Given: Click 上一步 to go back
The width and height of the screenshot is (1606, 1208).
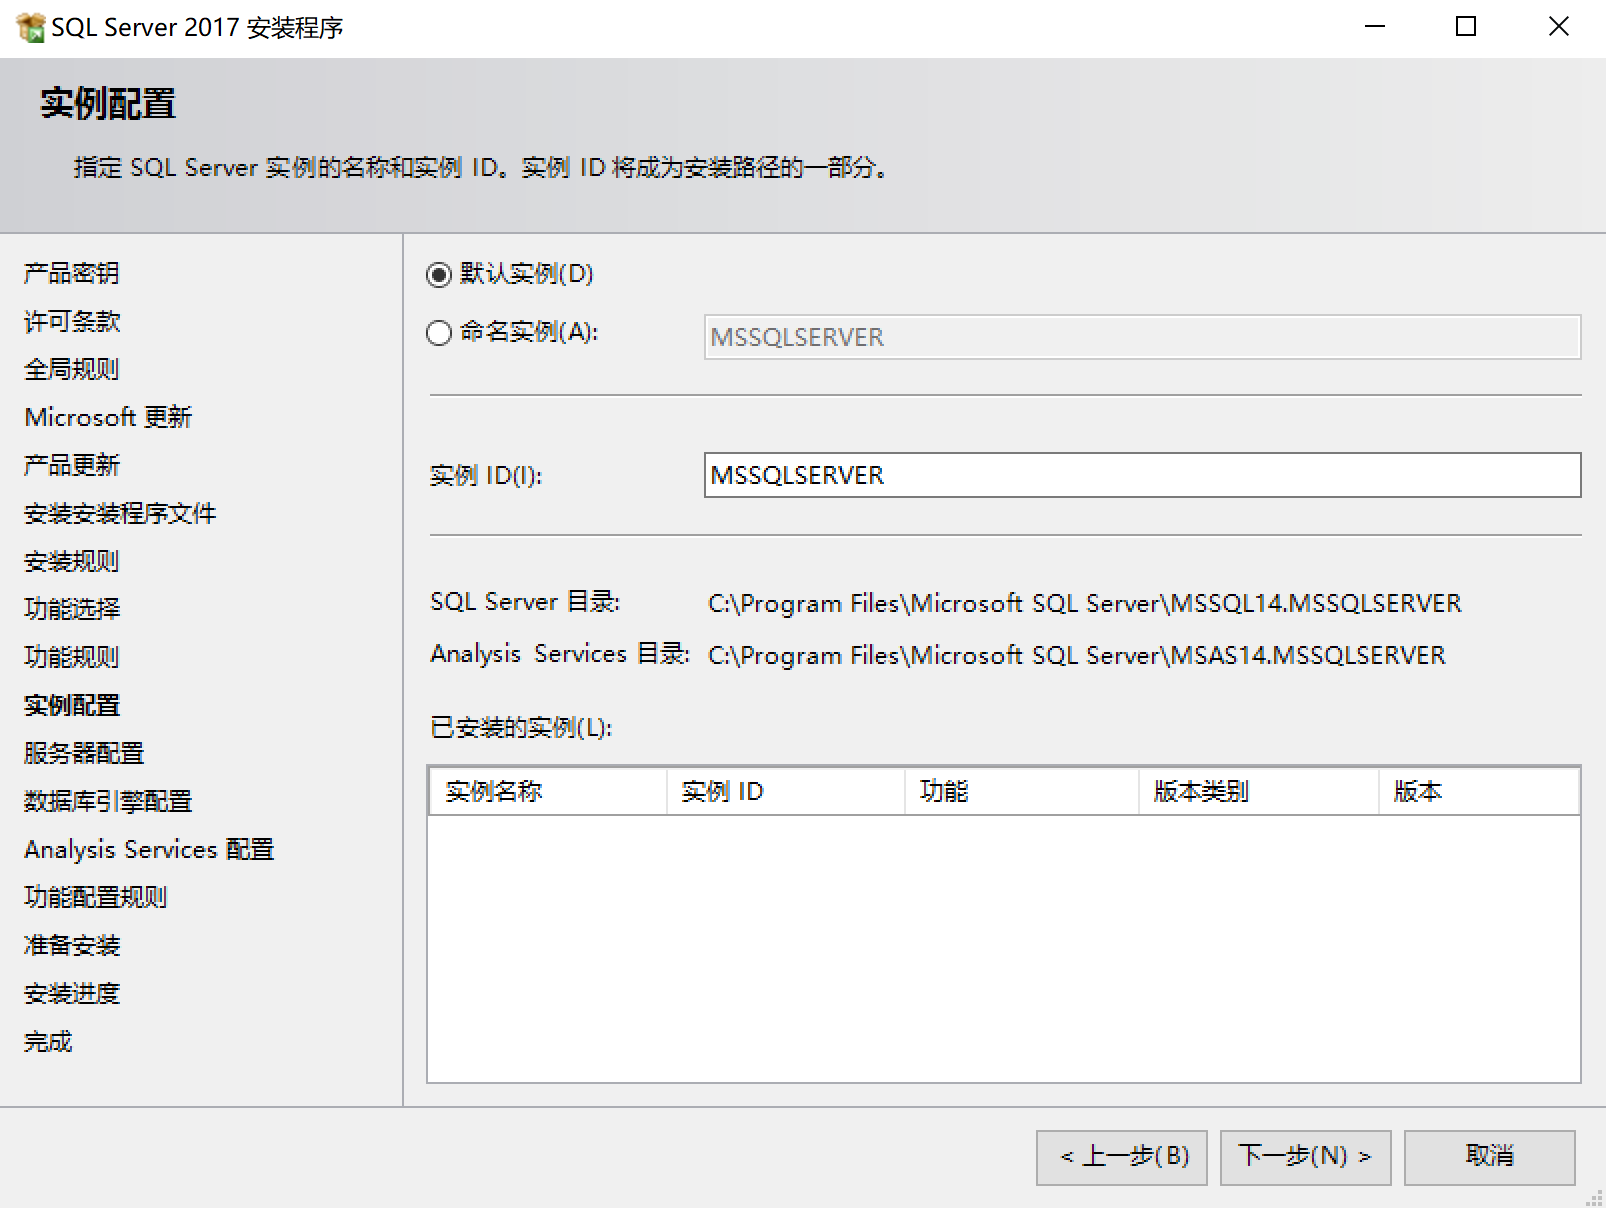Looking at the screenshot, I should (x=1121, y=1157).
